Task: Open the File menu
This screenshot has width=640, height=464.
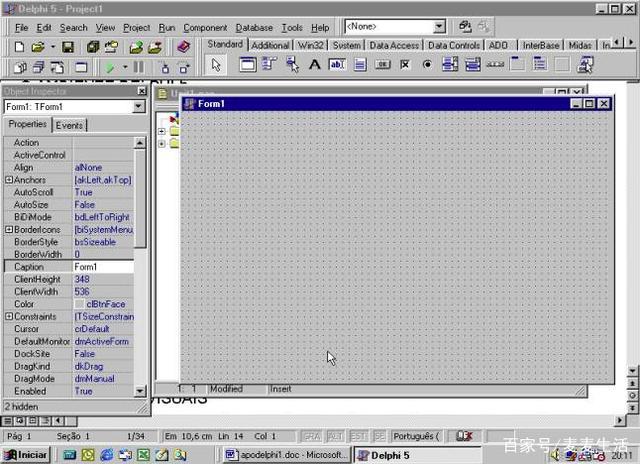Action: point(21,28)
